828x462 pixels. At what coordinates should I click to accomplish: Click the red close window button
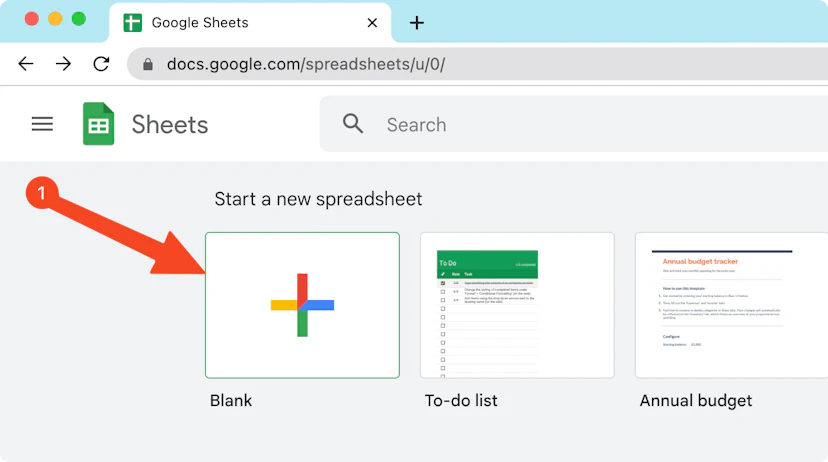[32, 19]
